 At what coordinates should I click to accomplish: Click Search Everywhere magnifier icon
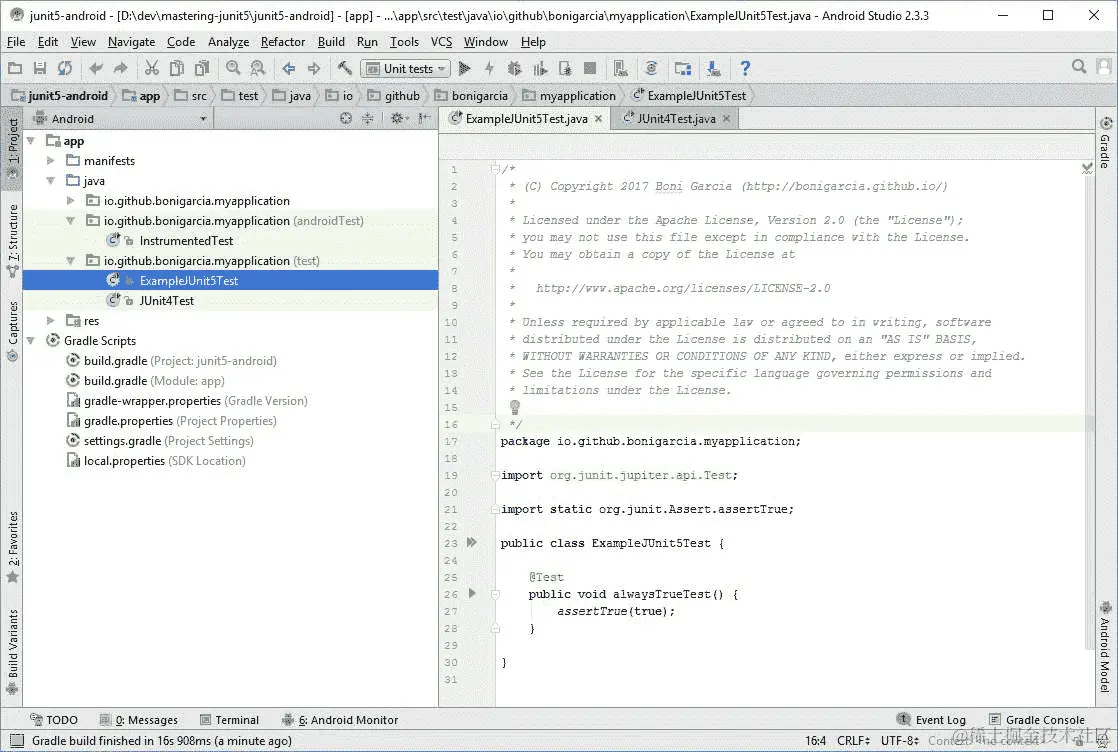pos(1079,67)
